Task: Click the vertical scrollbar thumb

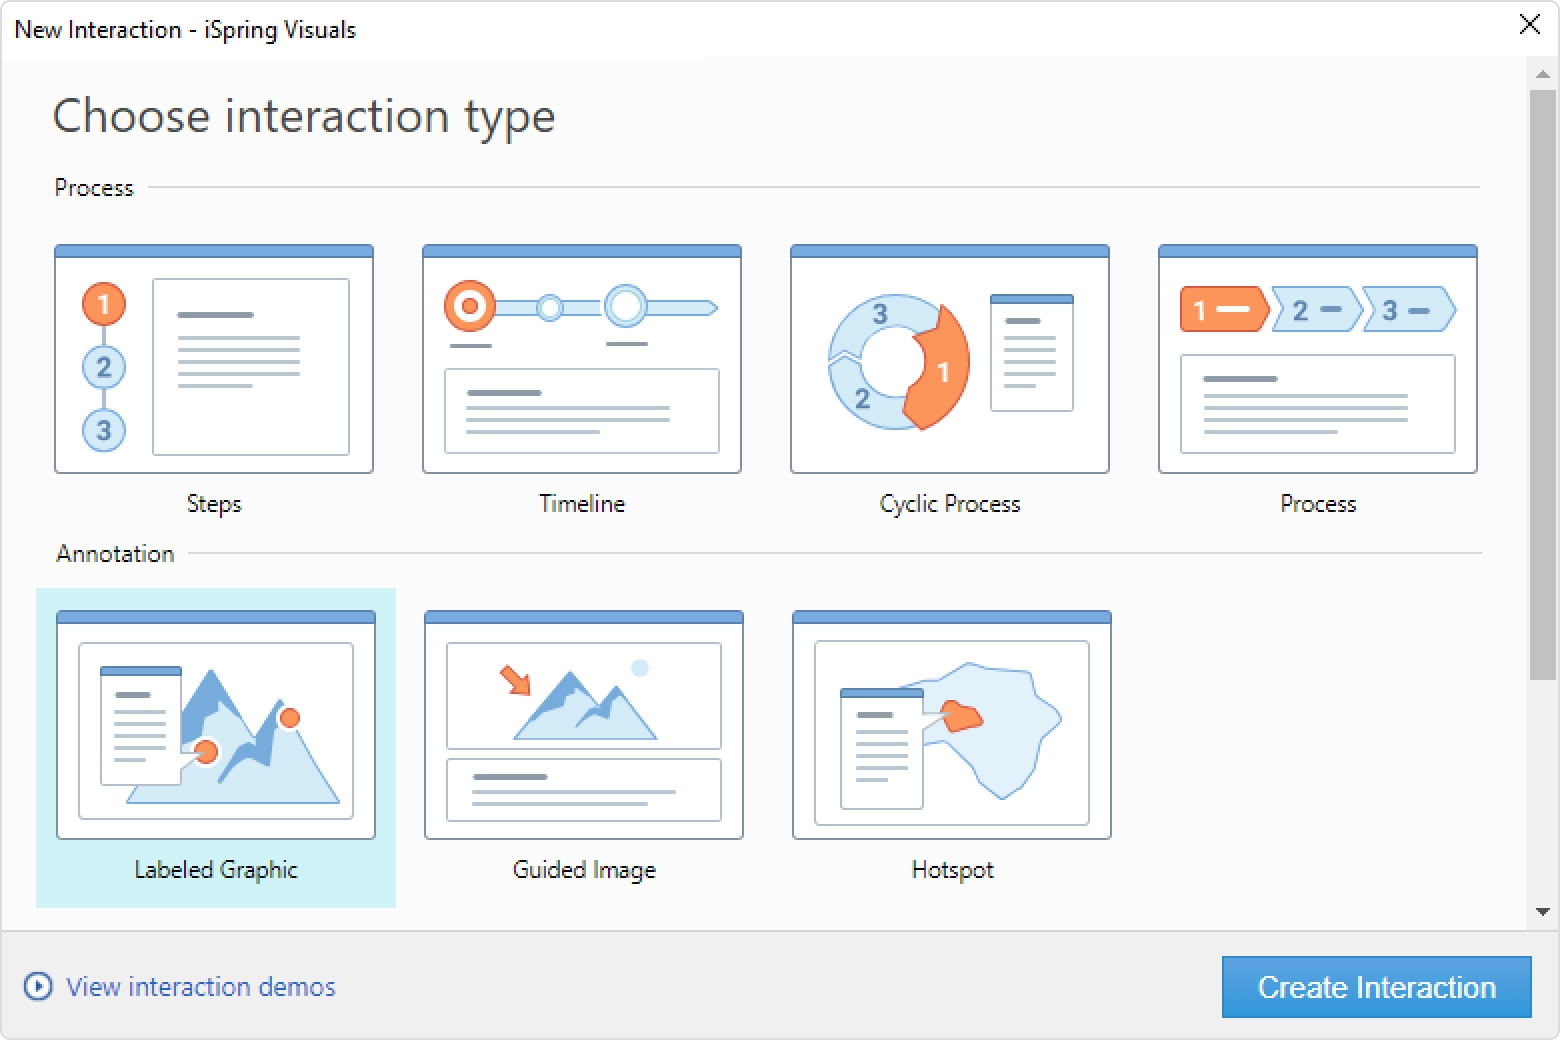Action: (1542, 385)
